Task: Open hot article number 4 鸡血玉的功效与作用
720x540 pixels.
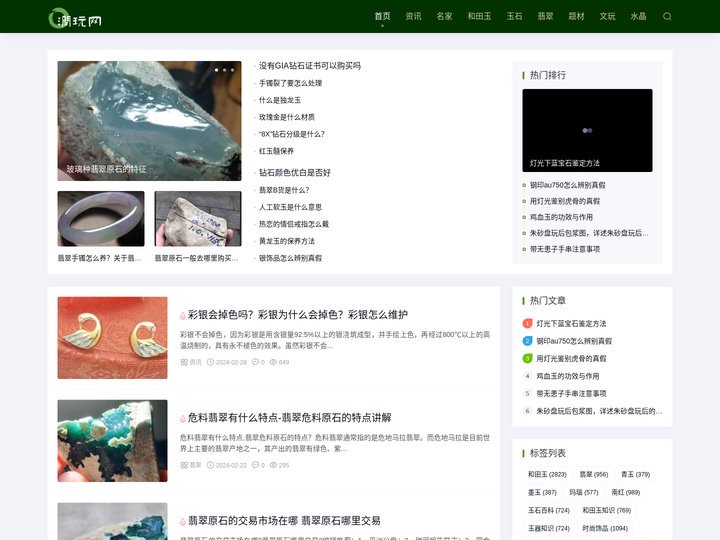Action: point(568,376)
